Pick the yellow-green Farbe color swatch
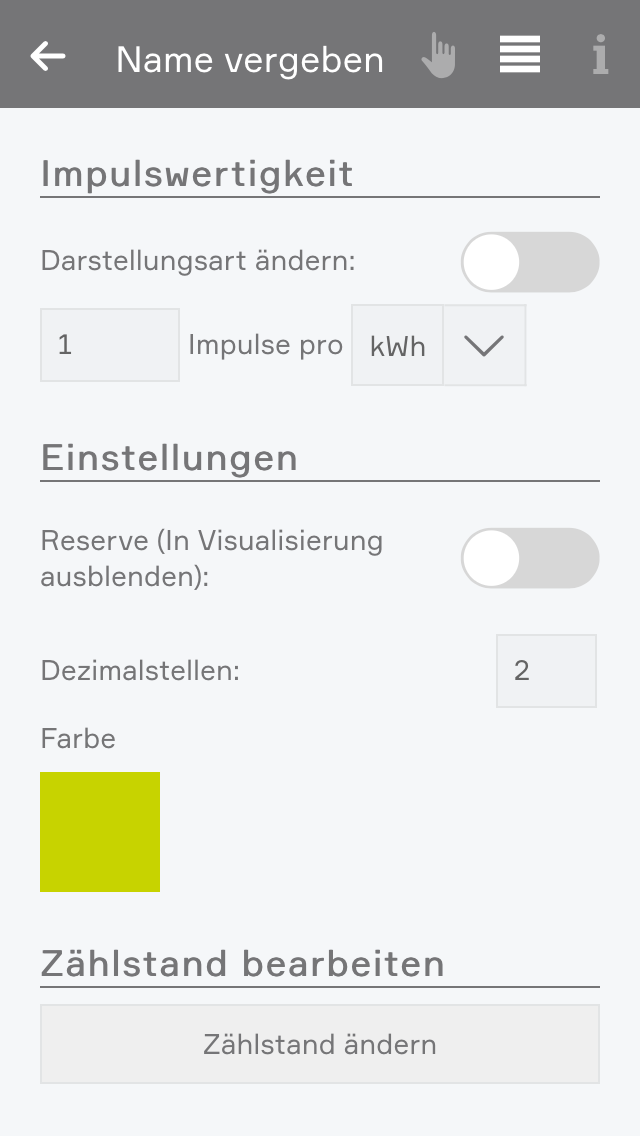This screenshot has height=1136, width=640. [x=100, y=832]
